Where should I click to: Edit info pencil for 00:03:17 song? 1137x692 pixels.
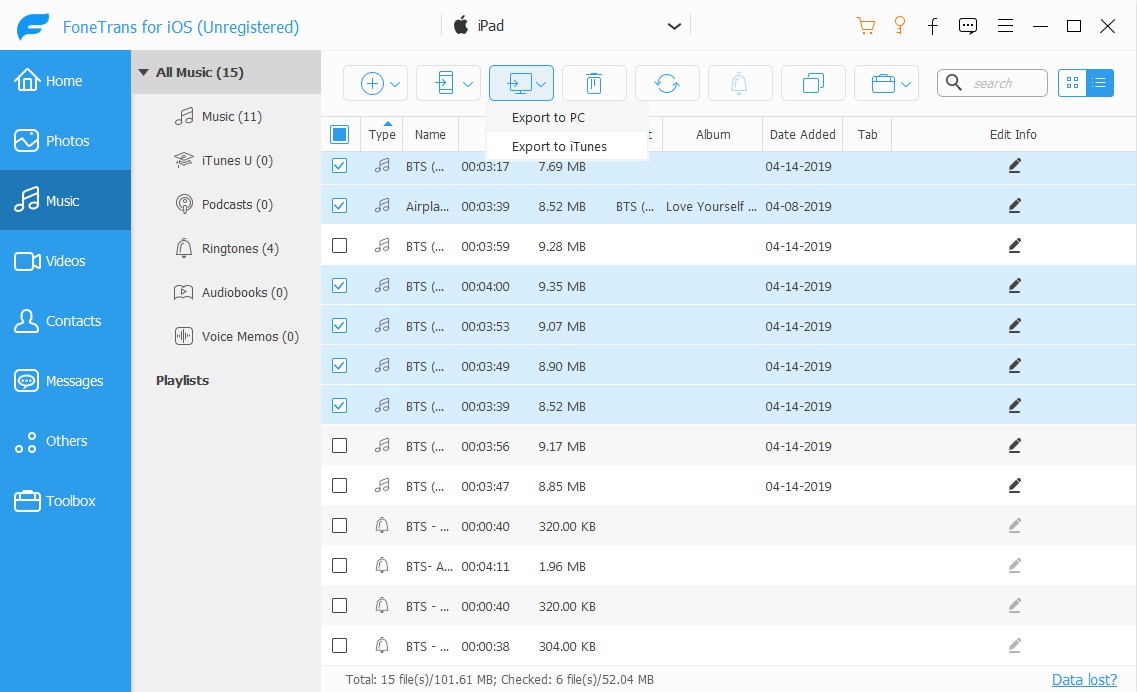pyautogui.click(x=1014, y=166)
